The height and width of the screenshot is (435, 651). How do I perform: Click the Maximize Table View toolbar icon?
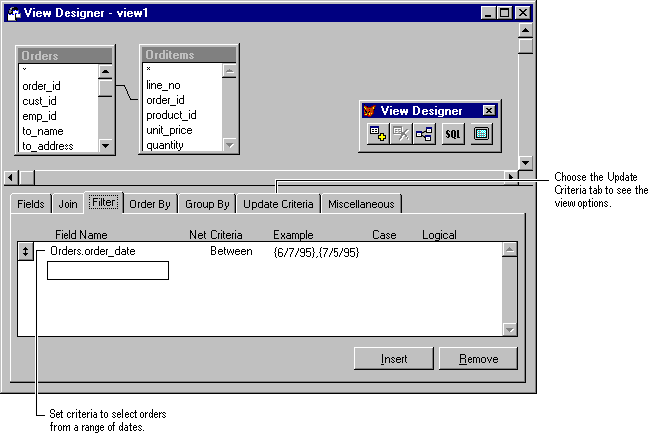[x=482, y=135]
